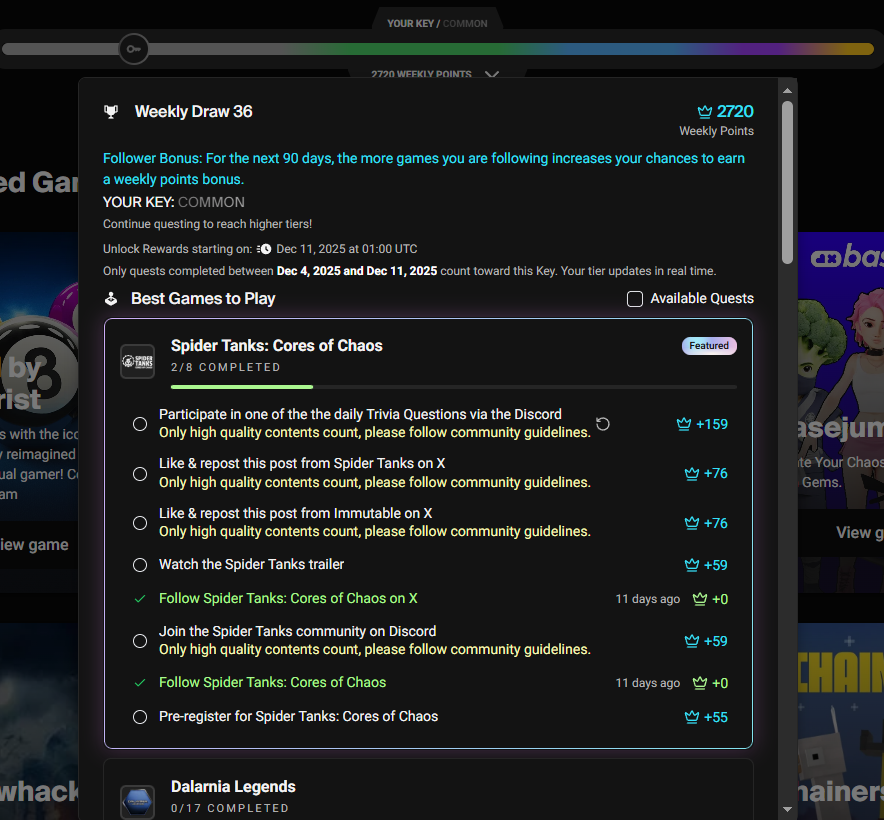
Task: Select circle for Pre-register Spider Tanks quest
Action: (x=140, y=717)
